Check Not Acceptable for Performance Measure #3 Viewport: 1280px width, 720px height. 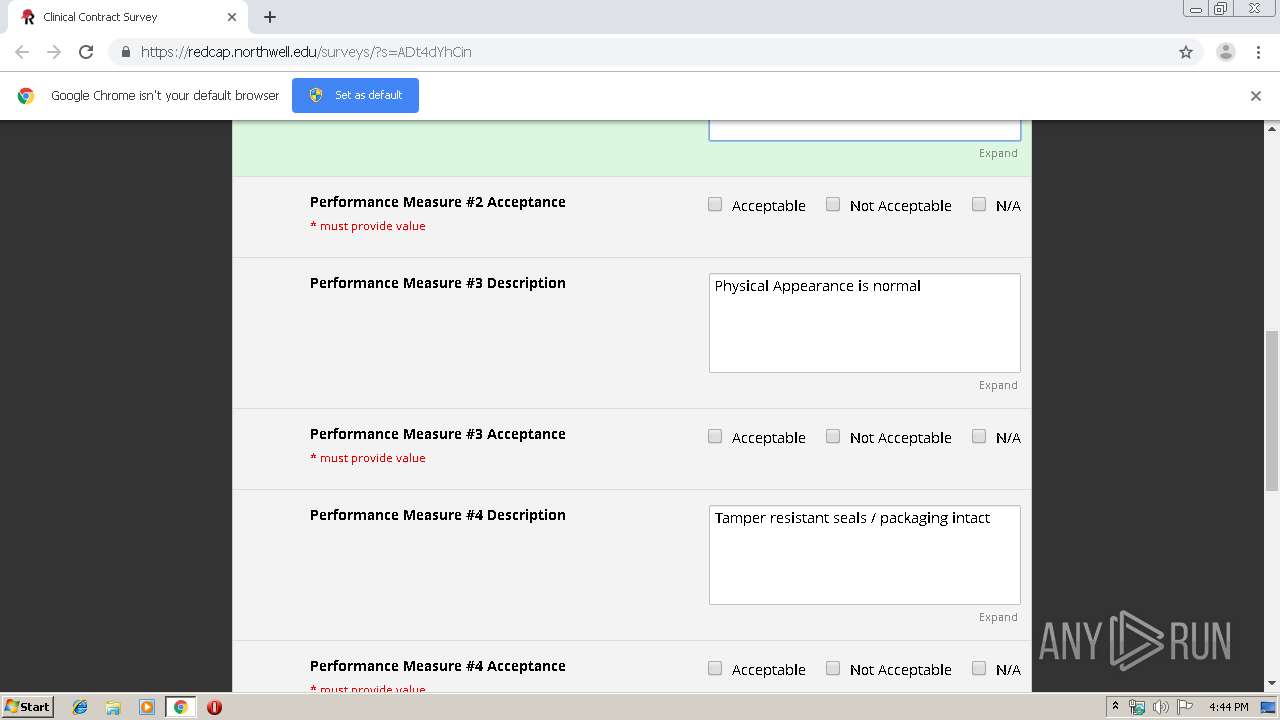click(x=833, y=436)
